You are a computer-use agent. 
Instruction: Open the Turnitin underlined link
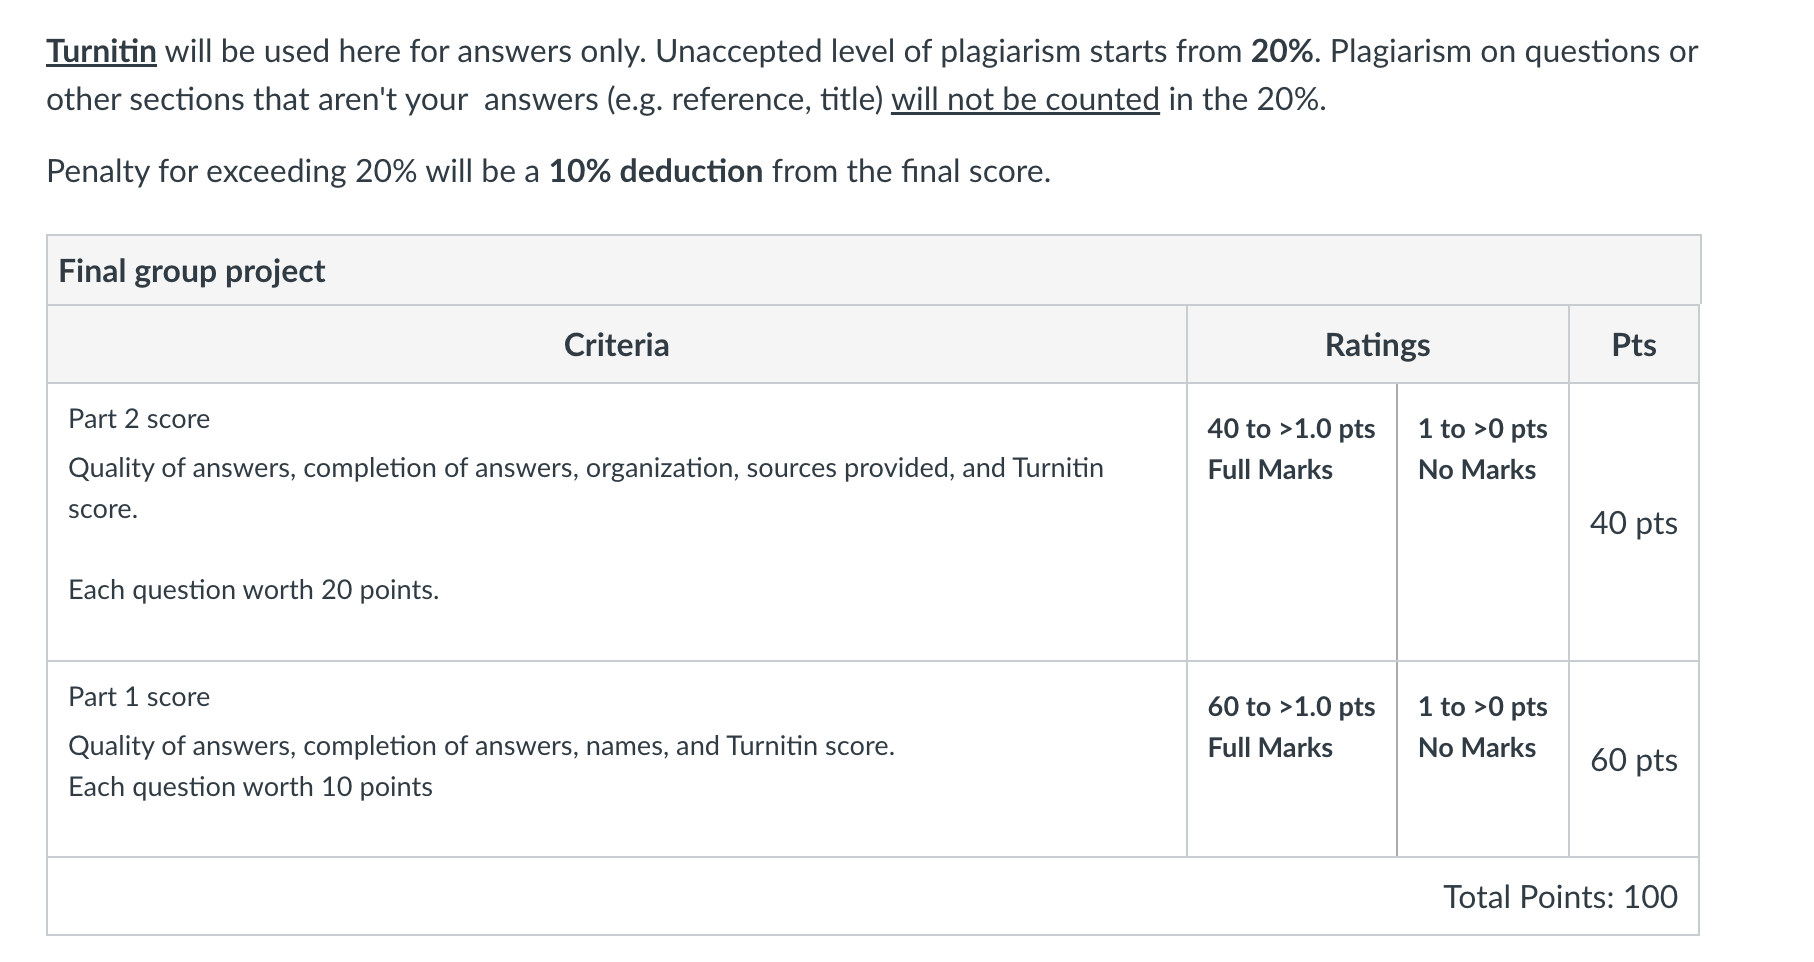click(101, 51)
